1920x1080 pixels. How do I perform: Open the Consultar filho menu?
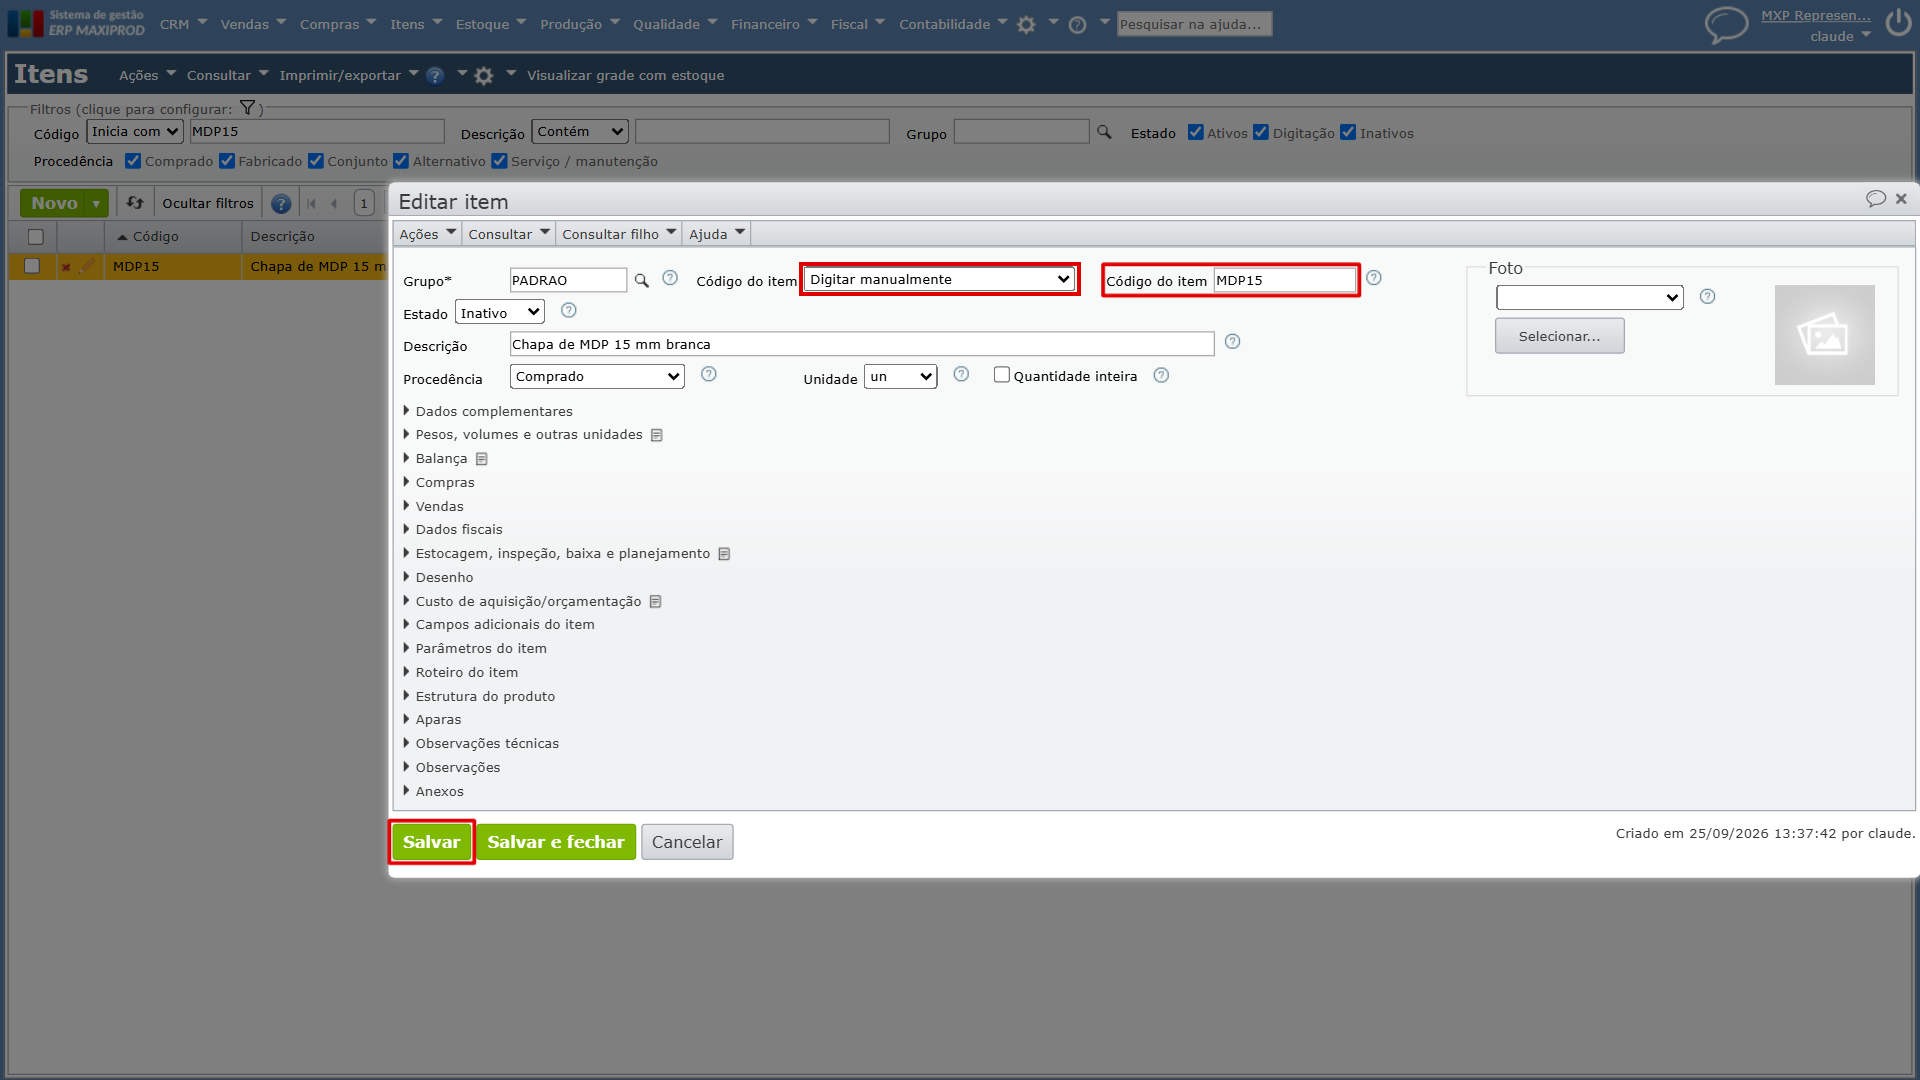619,234
